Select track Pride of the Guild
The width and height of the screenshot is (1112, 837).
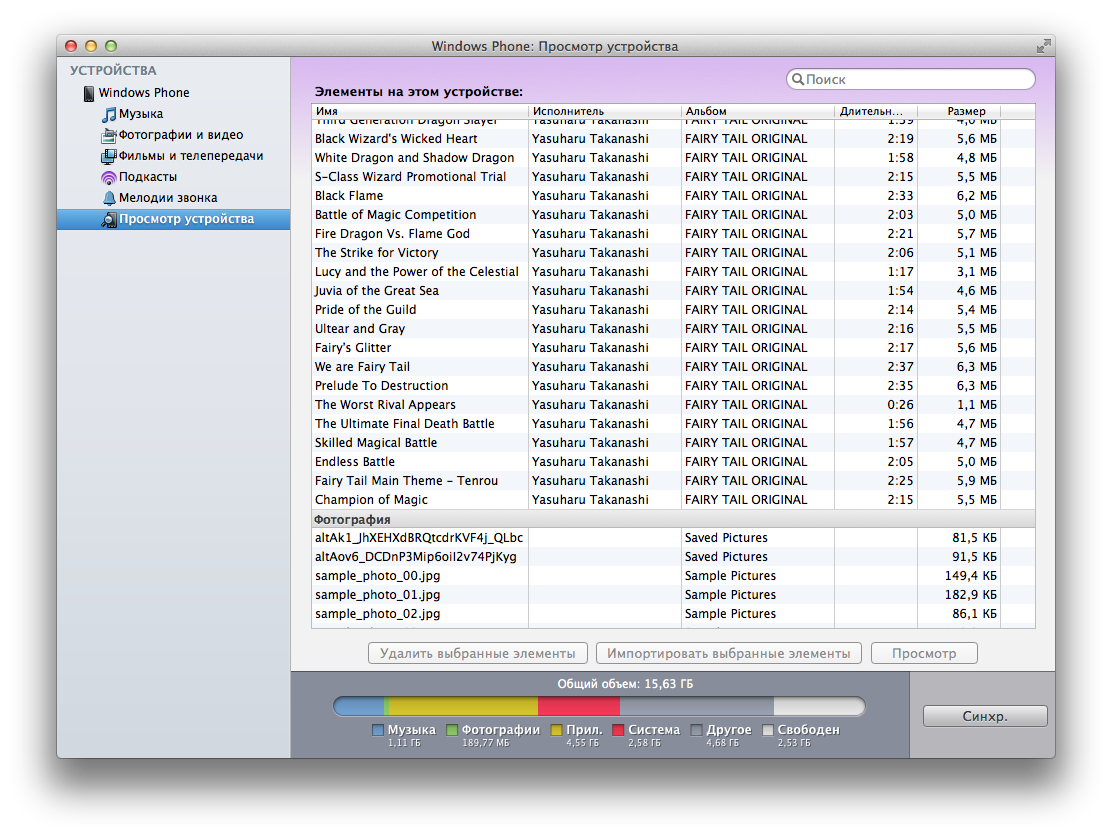[x=673, y=310]
